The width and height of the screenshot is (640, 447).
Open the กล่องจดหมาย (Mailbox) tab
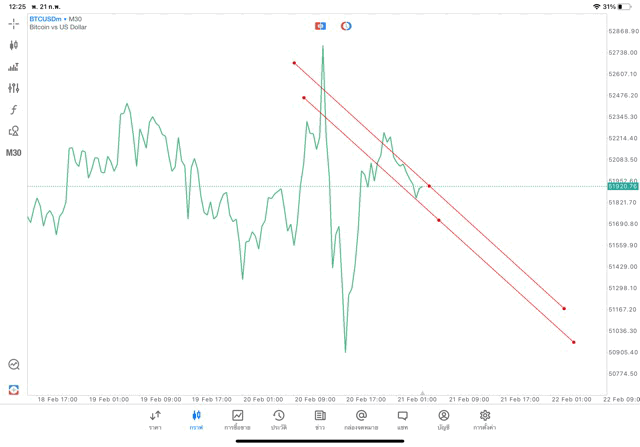[361, 419]
